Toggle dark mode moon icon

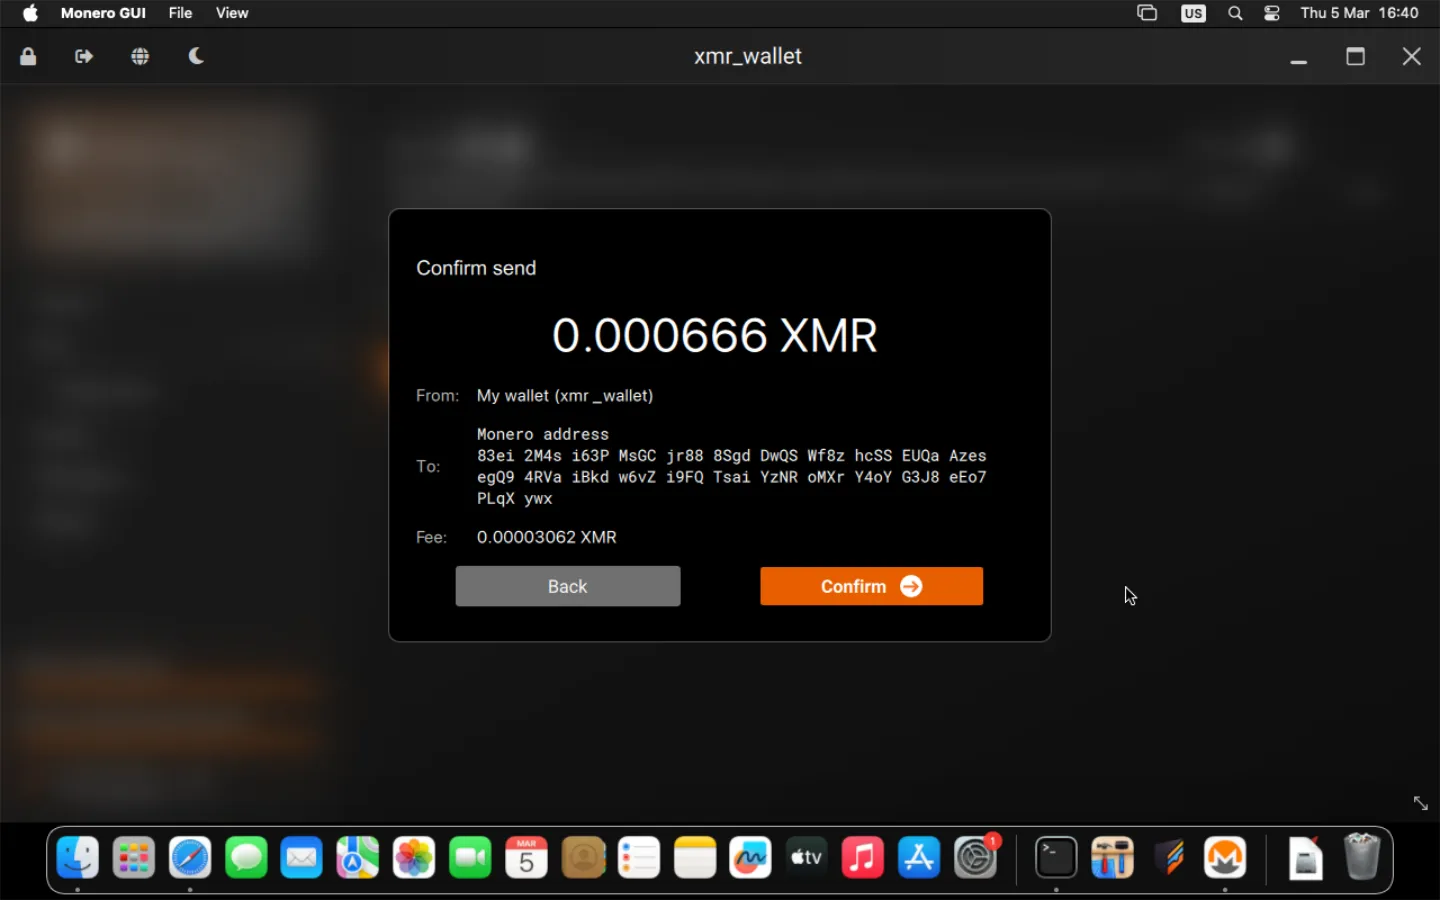pyautogui.click(x=196, y=56)
